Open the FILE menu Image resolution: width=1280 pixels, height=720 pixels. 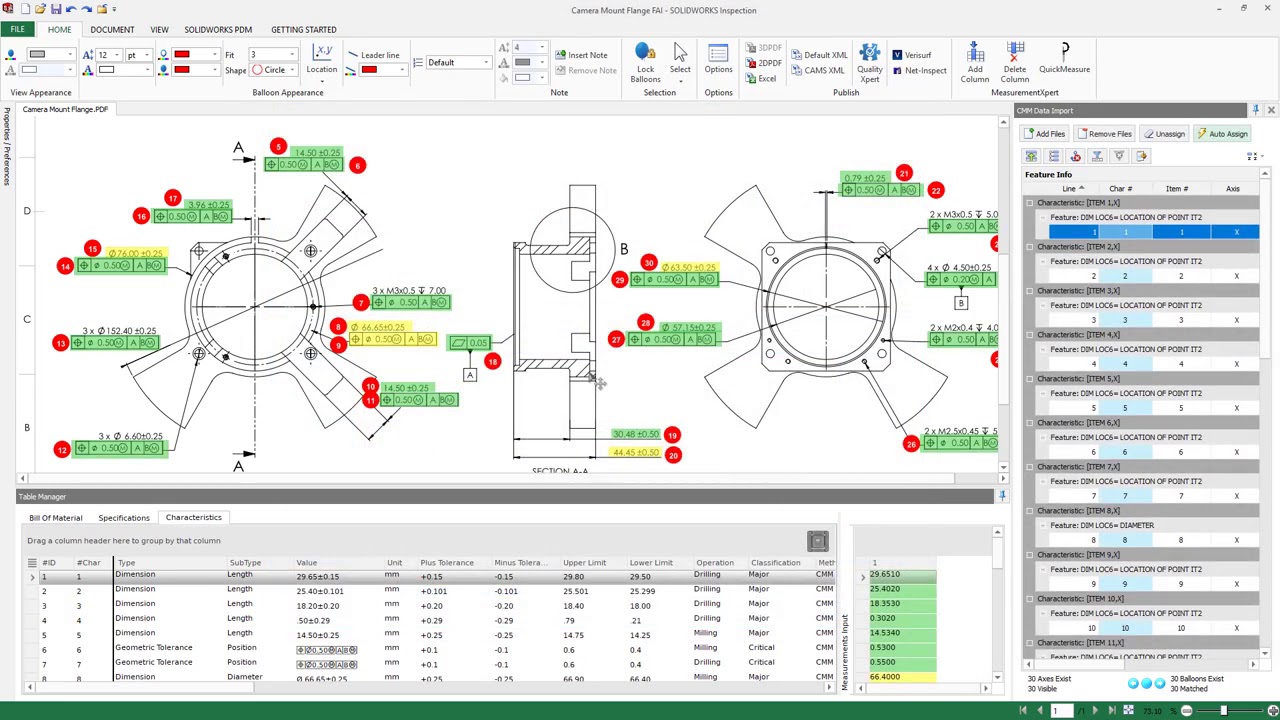pyautogui.click(x=18, y=29)
